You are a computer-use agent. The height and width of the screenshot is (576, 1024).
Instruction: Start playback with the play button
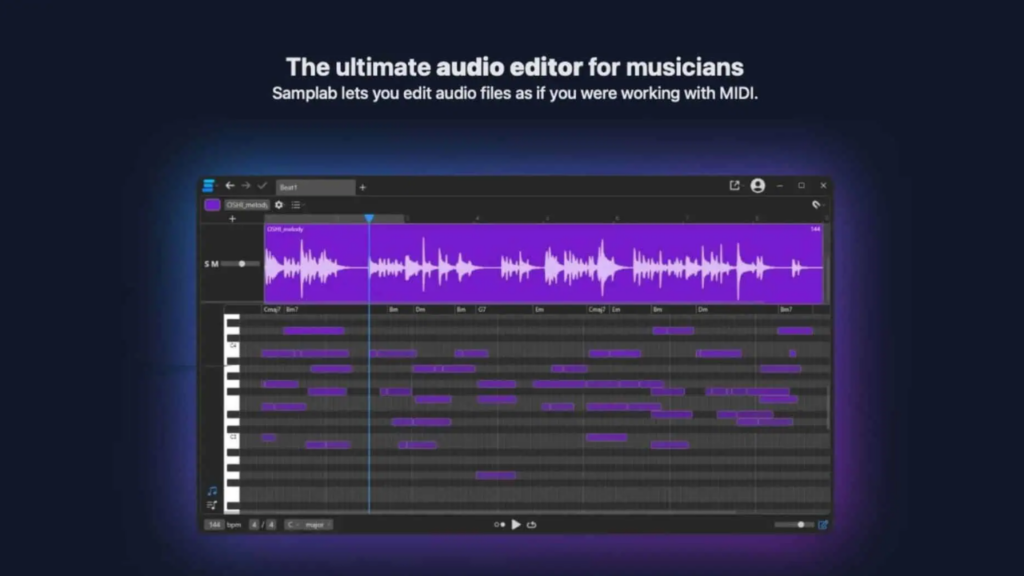[516, 524]
